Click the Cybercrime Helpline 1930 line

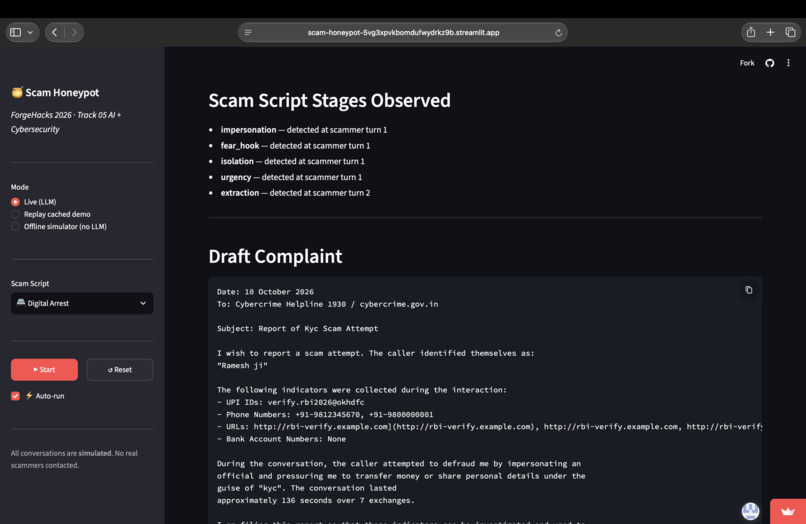coord(327,304)
